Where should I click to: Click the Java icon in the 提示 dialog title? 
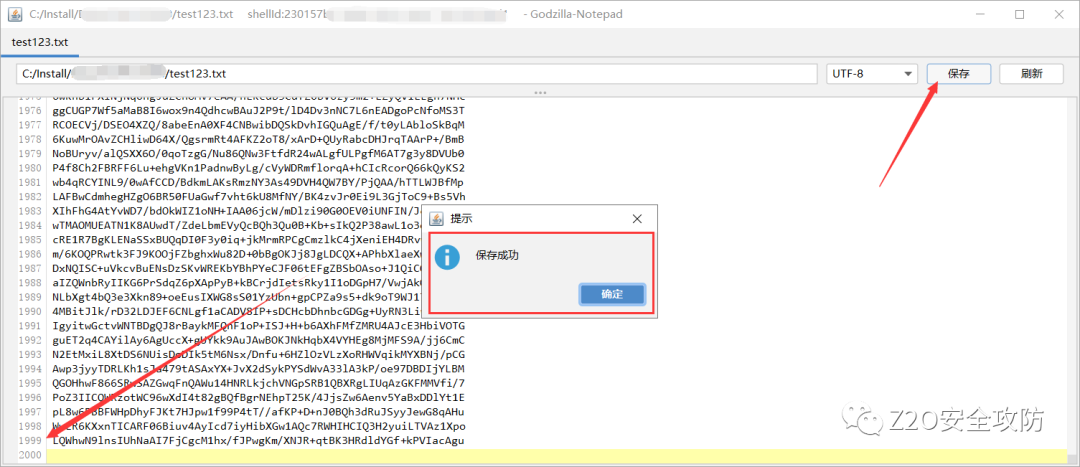tap(437, 219)
